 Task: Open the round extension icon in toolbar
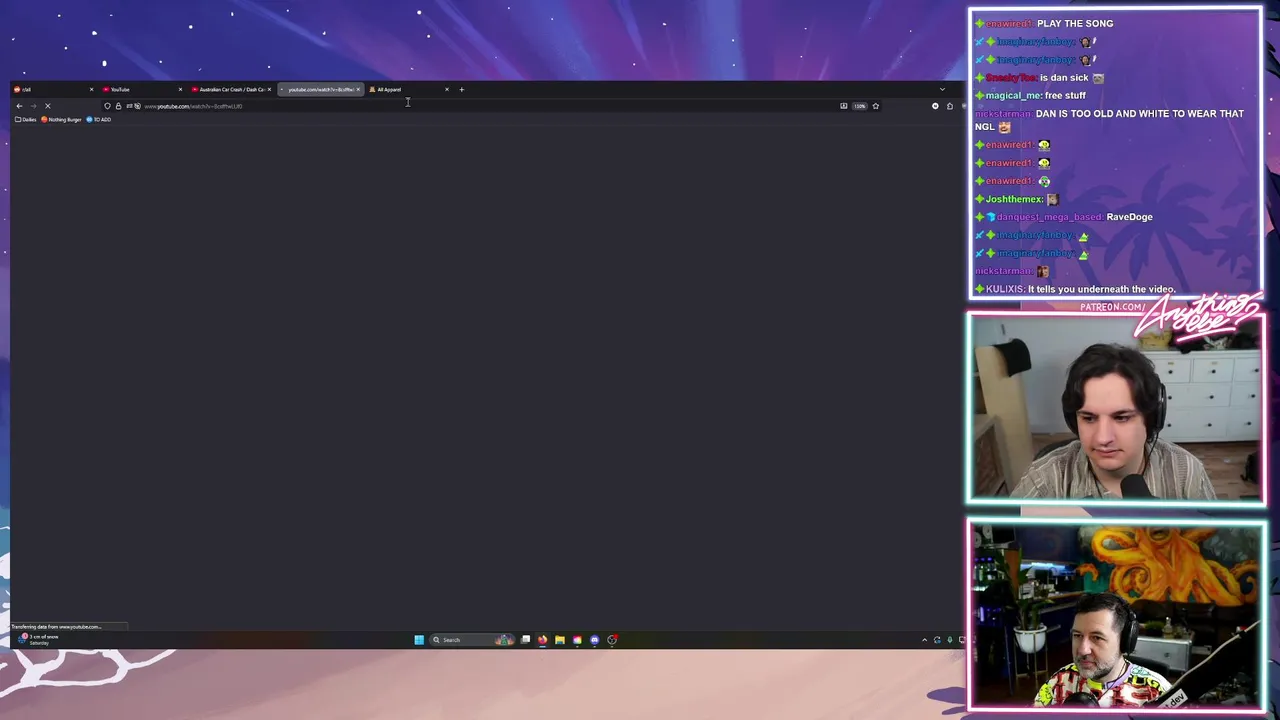pyautogui.click(x=935, y=106)
